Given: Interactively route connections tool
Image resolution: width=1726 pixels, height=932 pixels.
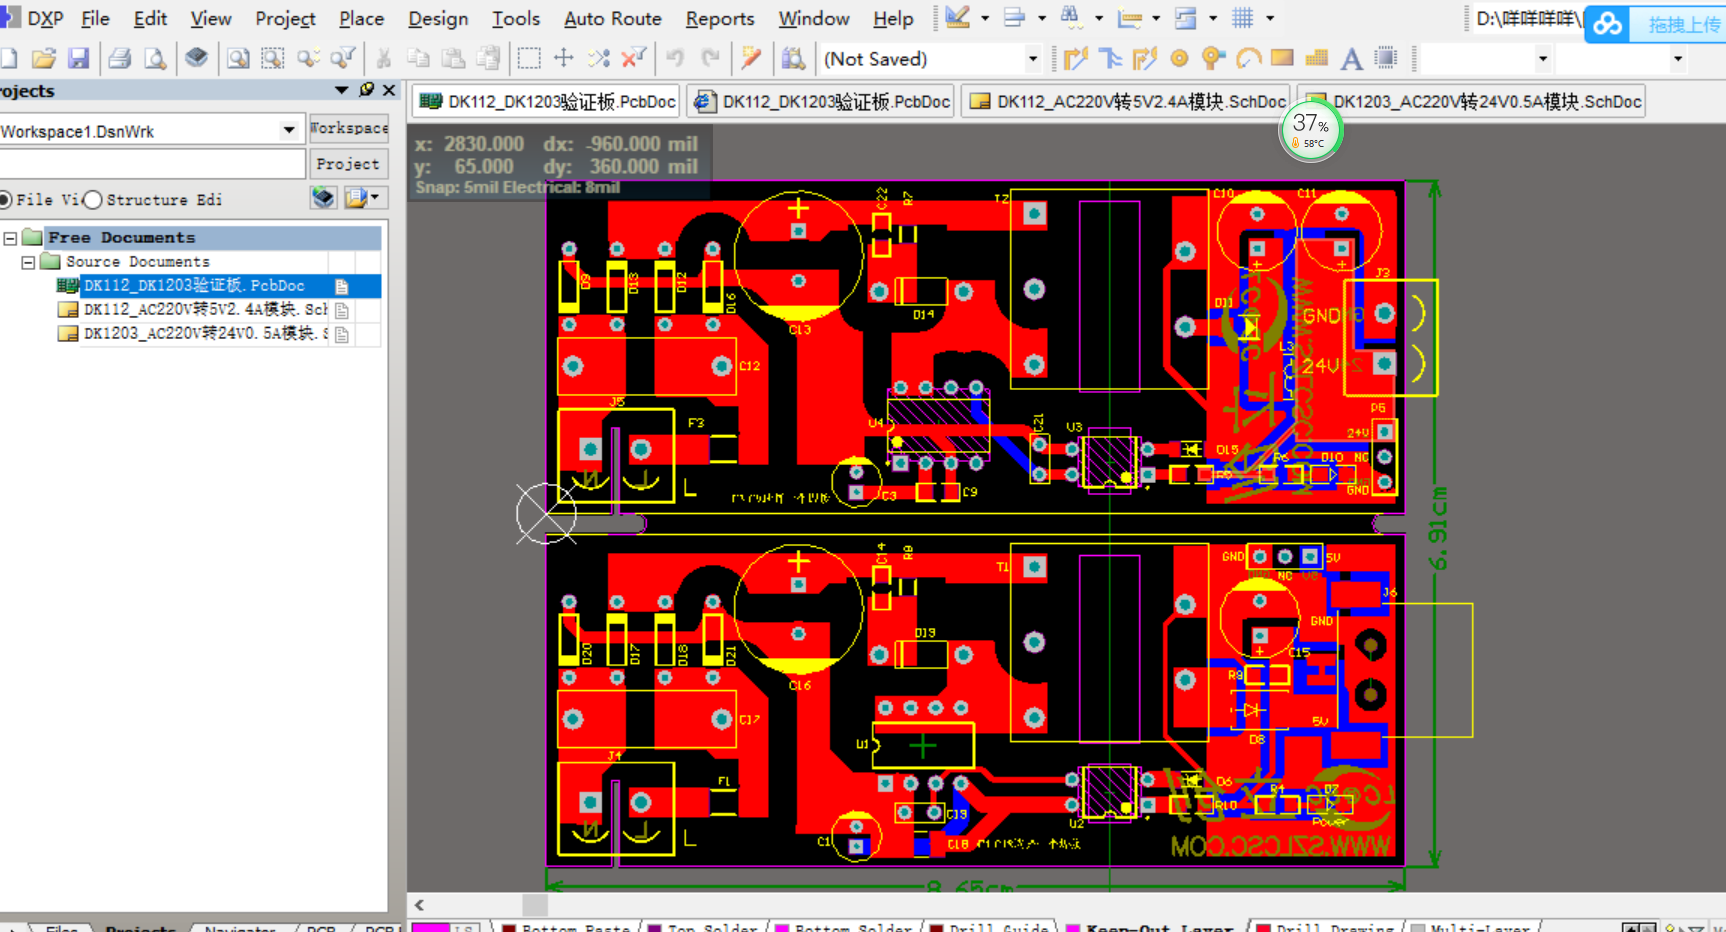Looking at the screenshot, I should click(x=1076, y=59).
